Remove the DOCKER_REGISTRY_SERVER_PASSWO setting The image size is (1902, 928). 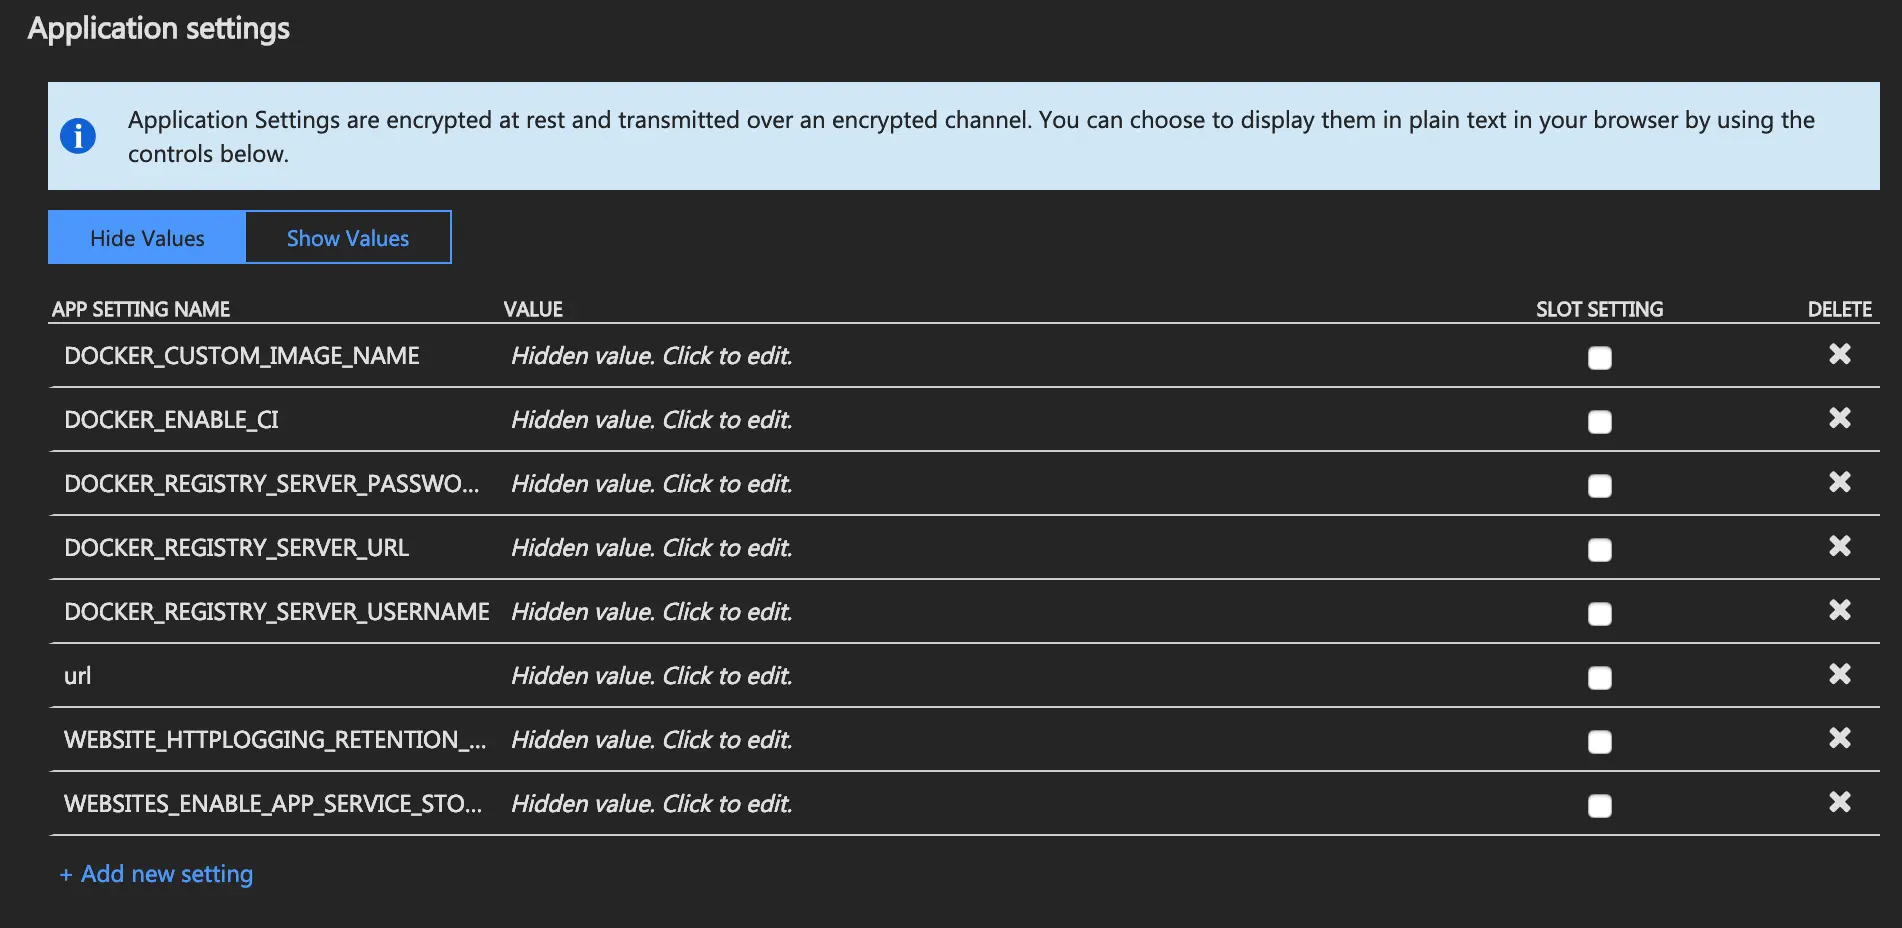click(1839, 482)
